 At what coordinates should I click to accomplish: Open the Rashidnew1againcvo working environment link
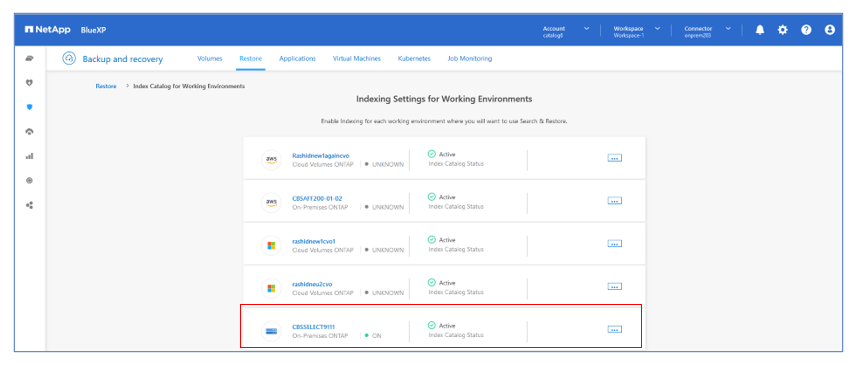coord(321,156)
